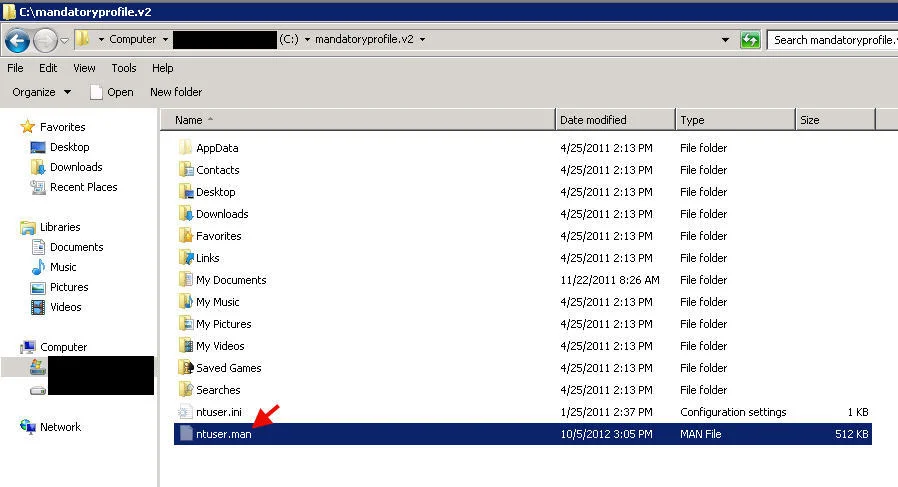
Task: Click the Saved Games folder name
Action: pos(229,368)
